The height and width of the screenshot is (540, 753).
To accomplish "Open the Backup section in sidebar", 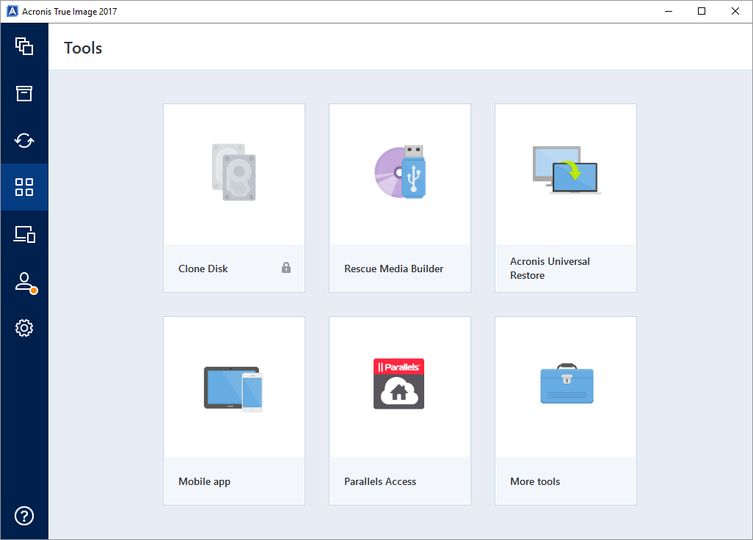I will pyautogui.click(x=24, y=46).
